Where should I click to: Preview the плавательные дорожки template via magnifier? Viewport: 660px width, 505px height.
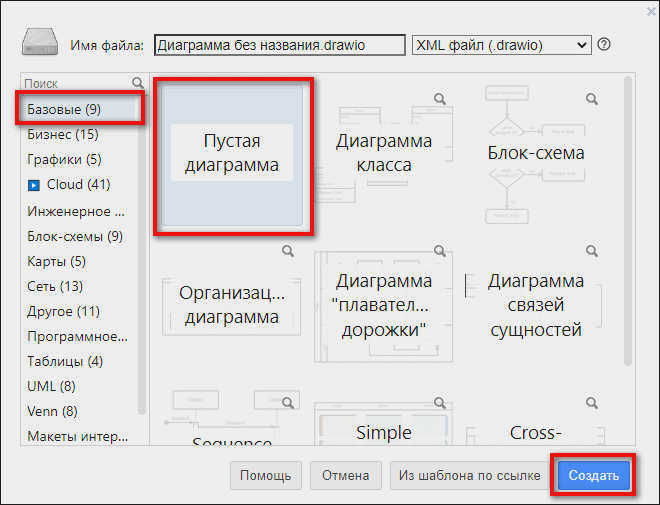coord(440,251)
